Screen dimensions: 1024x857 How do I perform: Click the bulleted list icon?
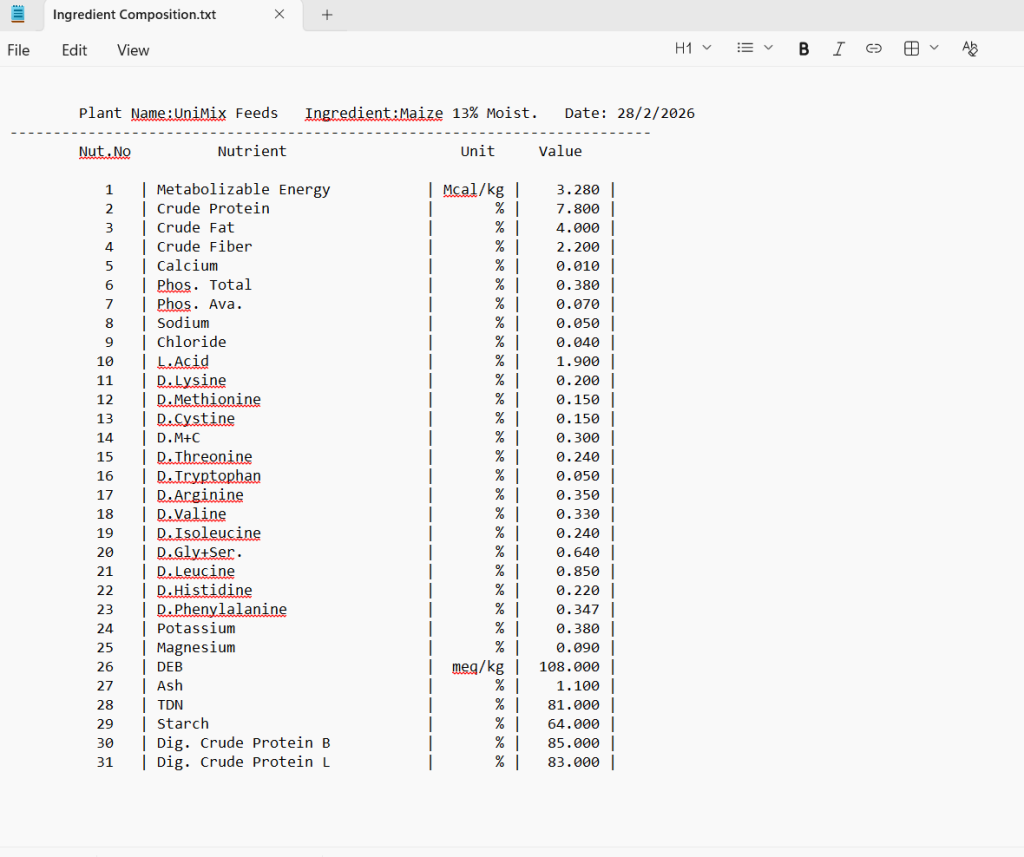tap(745, 48)
